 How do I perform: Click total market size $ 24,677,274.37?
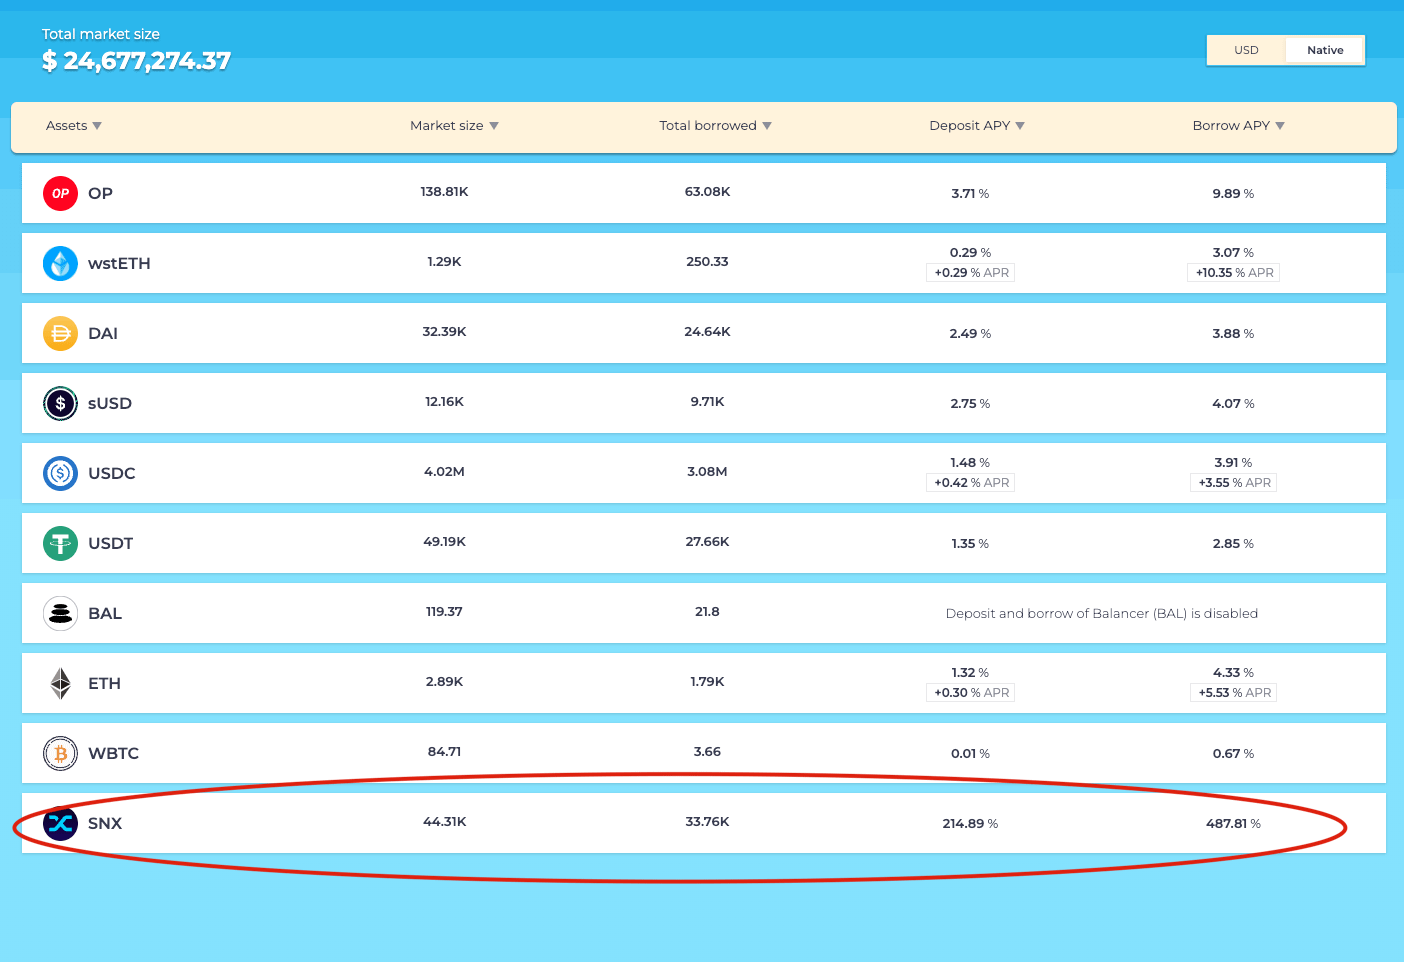pos(136,61)
